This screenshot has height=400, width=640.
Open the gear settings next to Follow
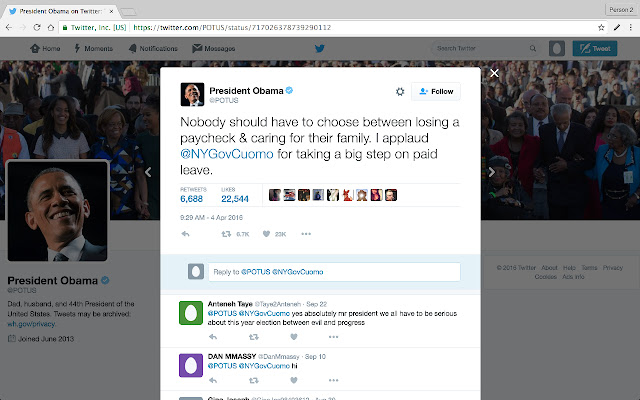(x=400, y=91)
